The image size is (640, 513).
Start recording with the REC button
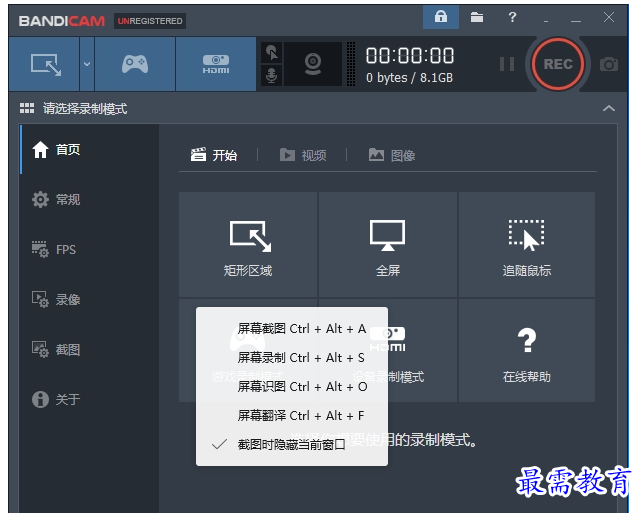click(x=558, y=64)
